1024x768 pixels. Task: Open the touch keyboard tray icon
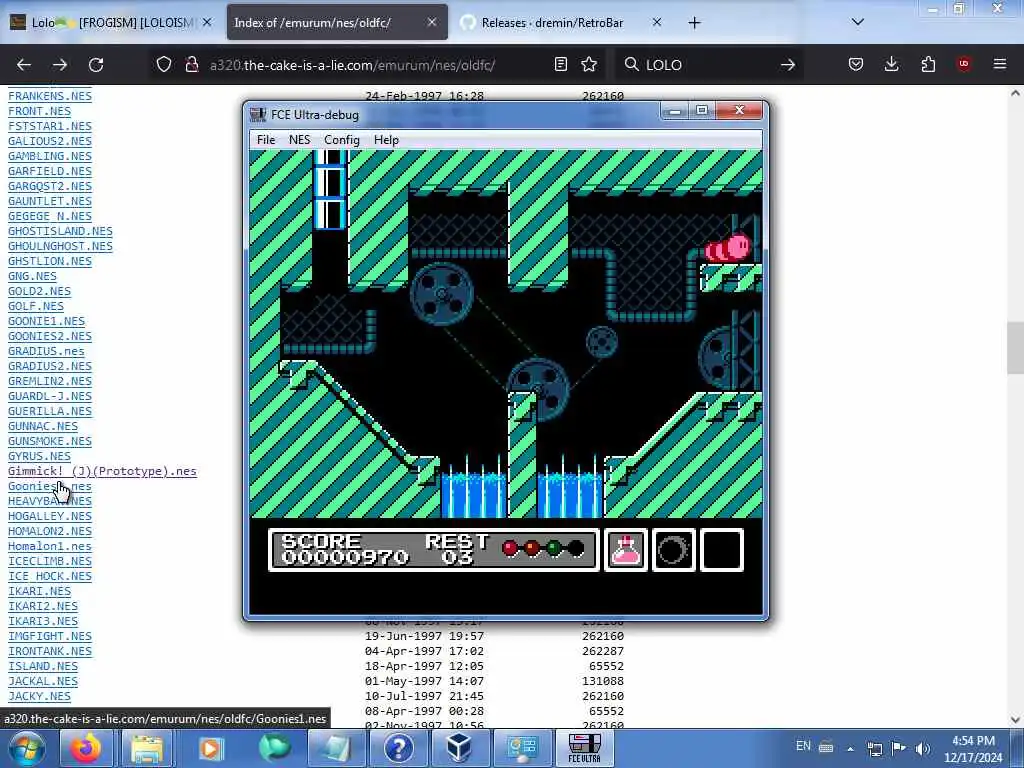(x=826, y=748)
